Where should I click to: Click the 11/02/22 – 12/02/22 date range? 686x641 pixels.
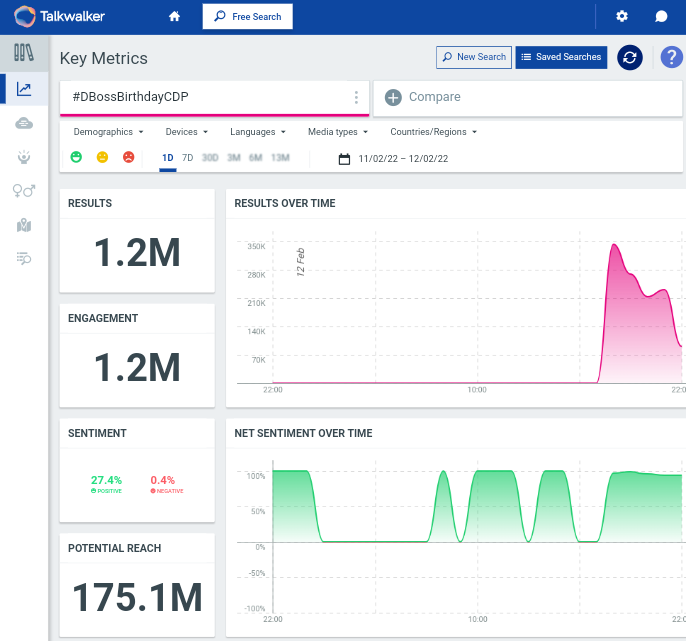[403, 159]
